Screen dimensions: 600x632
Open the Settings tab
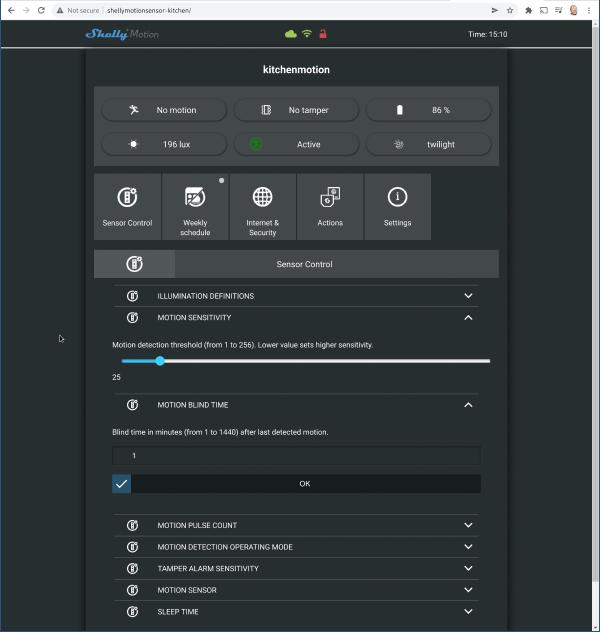(x=398, y=207)
